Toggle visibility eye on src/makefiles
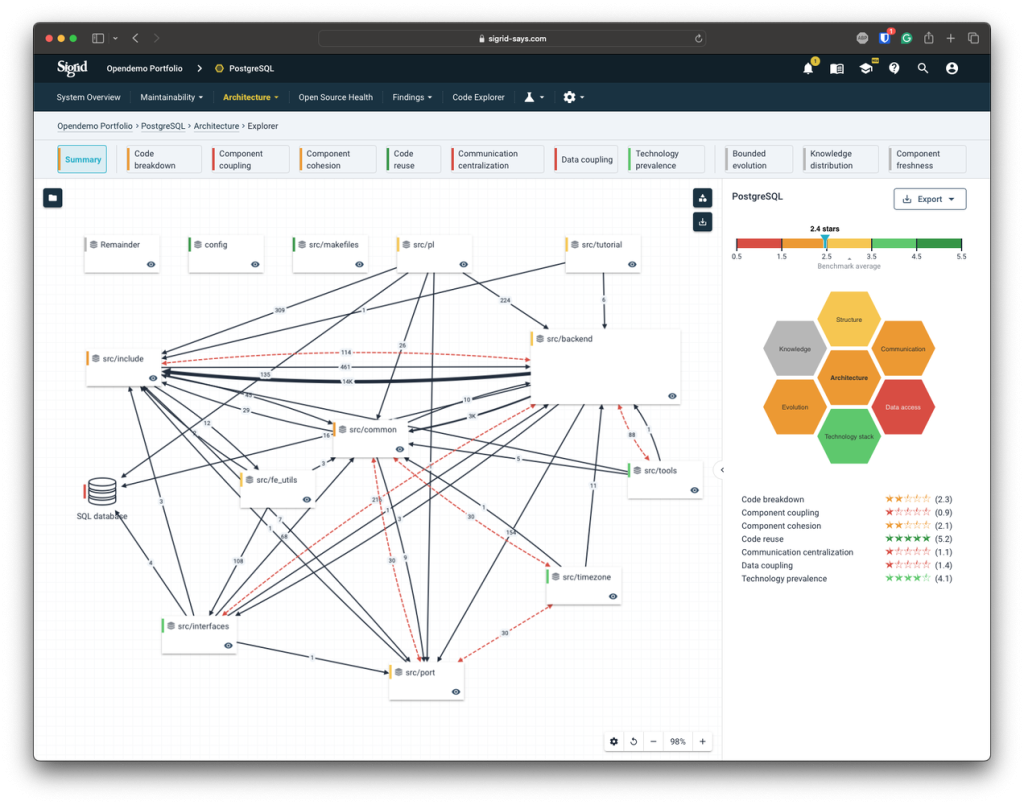Viewport: 1024px width, 805px height. [x=359, y=264]
